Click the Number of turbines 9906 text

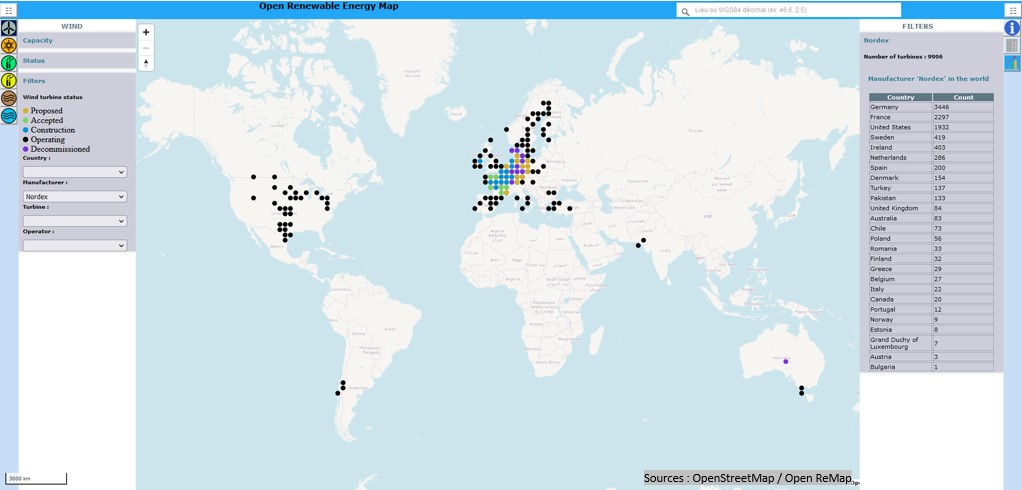[x=903, y=57]
